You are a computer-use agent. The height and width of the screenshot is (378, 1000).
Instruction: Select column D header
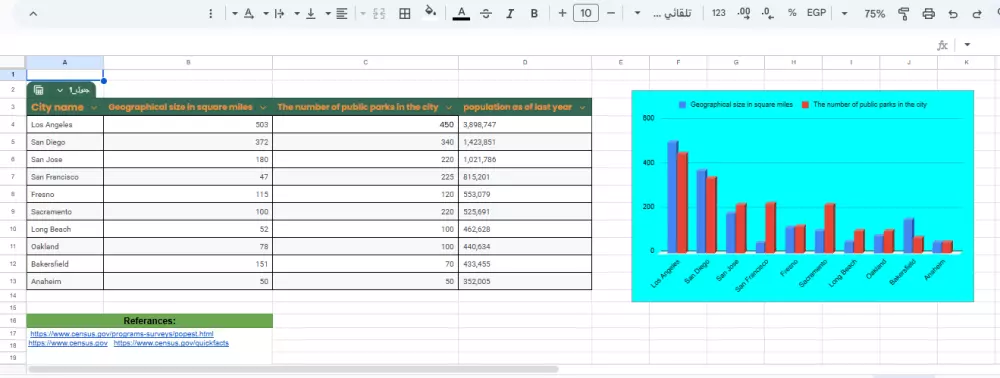(525, 62)
